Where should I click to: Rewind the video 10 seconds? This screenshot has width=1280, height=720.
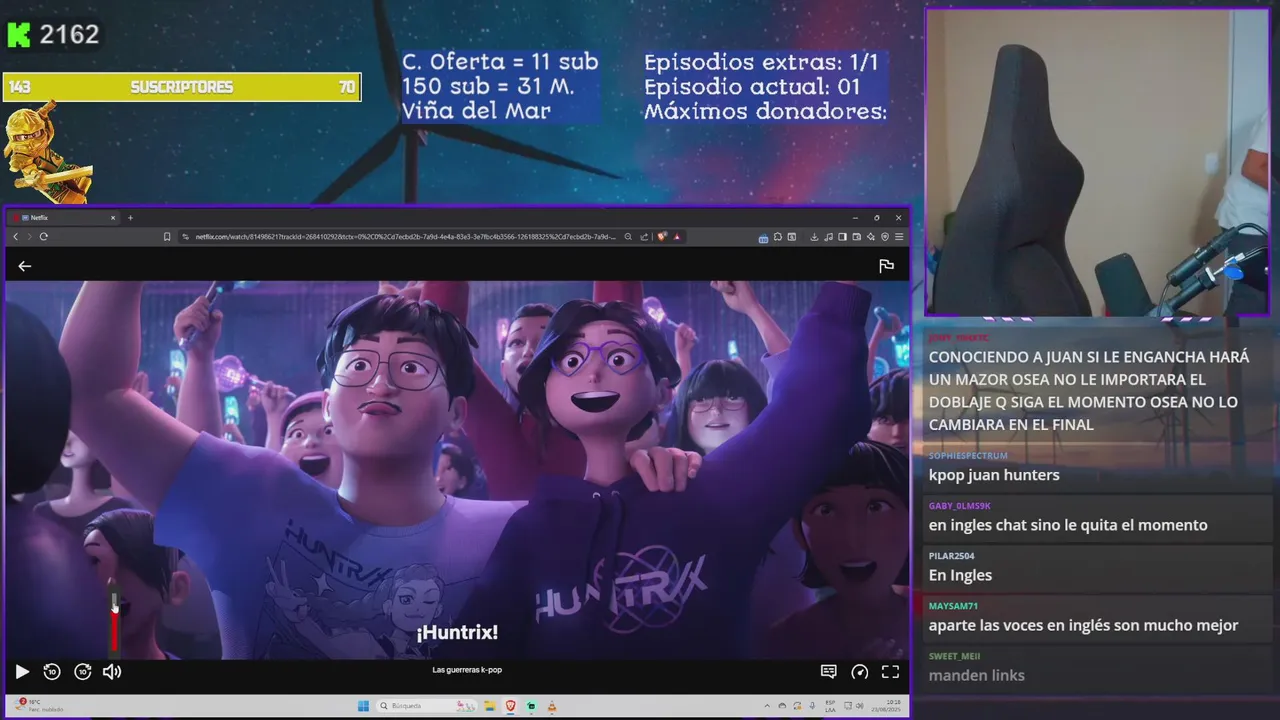point(52,672)
